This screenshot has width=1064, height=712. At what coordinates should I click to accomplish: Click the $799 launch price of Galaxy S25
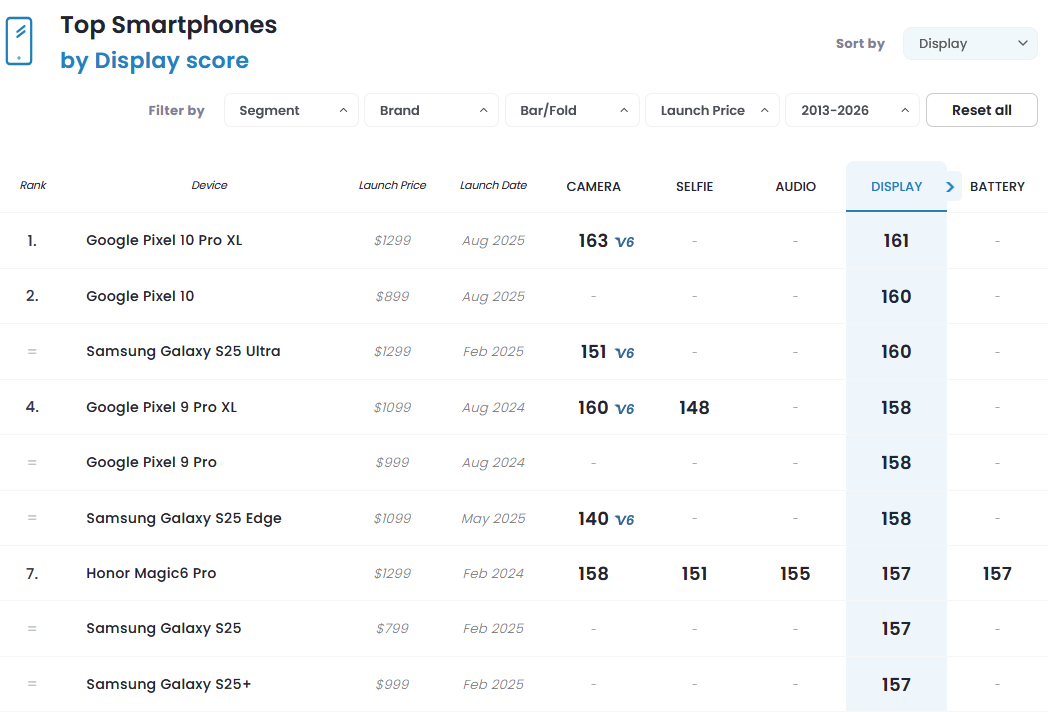tap(392, 629)
